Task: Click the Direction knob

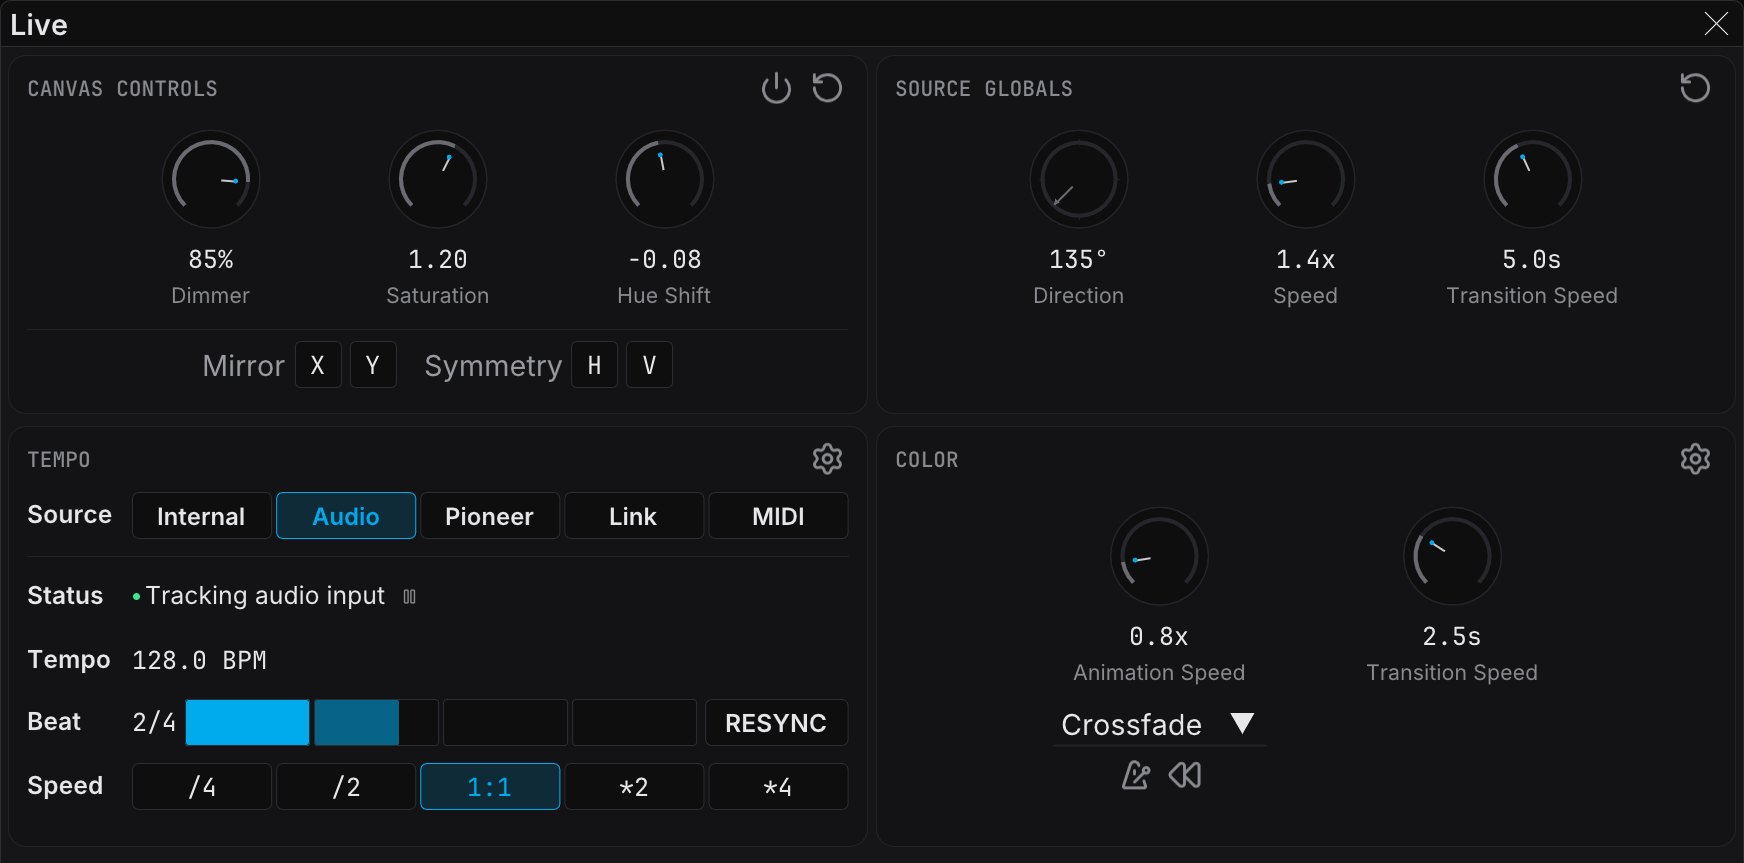Action: (x=1079, y=180)
